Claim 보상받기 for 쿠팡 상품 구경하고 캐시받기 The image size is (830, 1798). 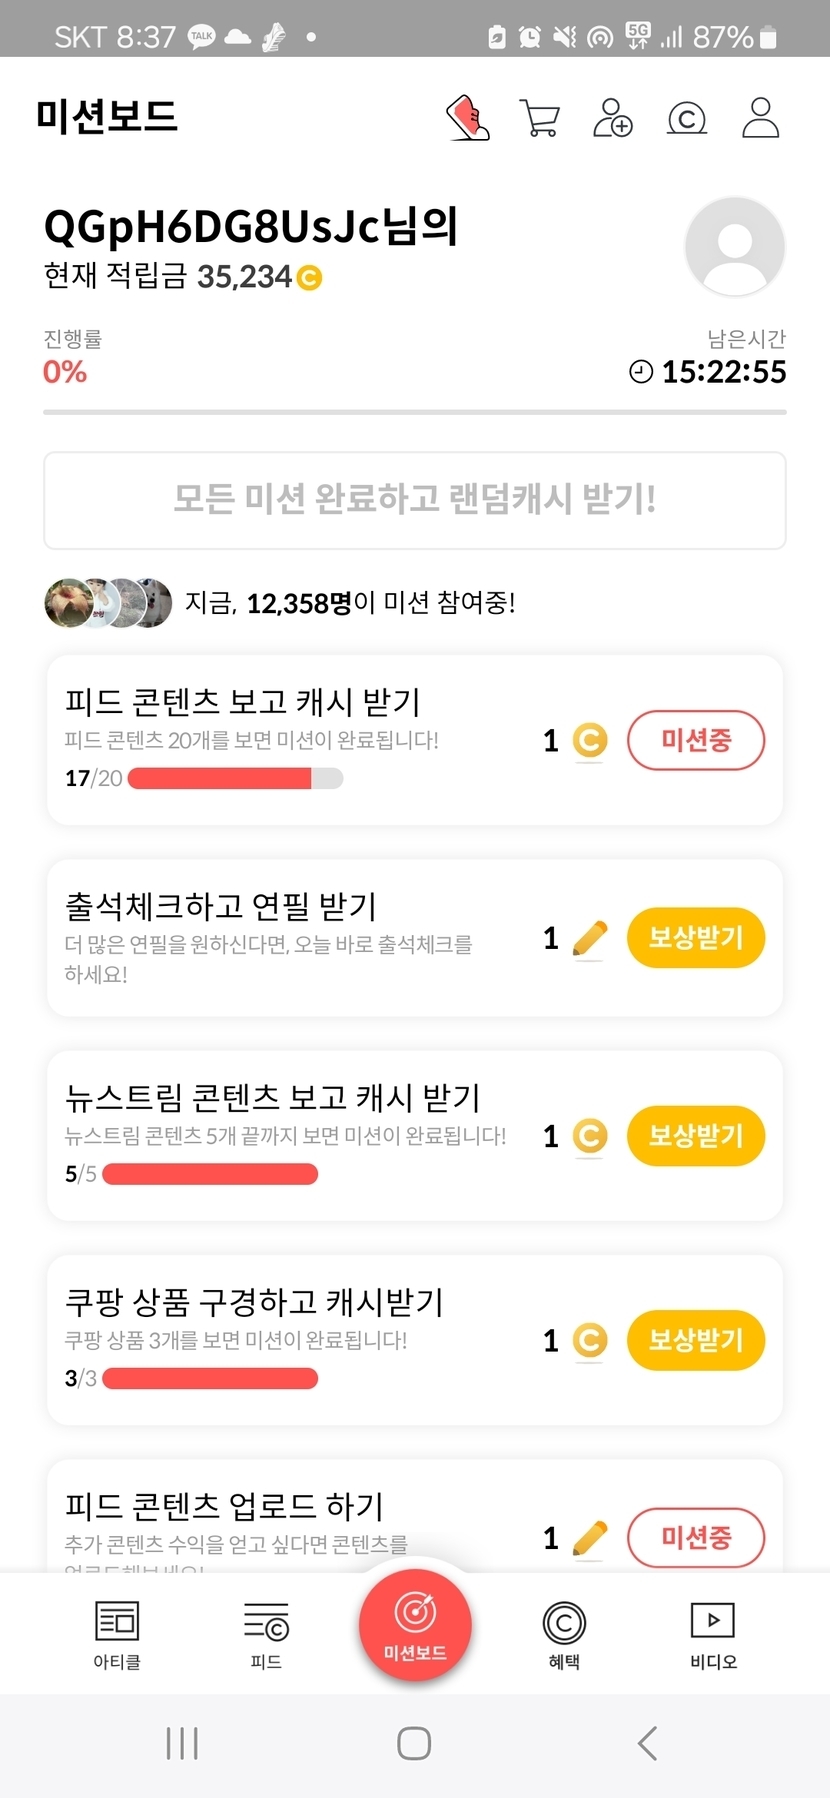(696, 1340)
